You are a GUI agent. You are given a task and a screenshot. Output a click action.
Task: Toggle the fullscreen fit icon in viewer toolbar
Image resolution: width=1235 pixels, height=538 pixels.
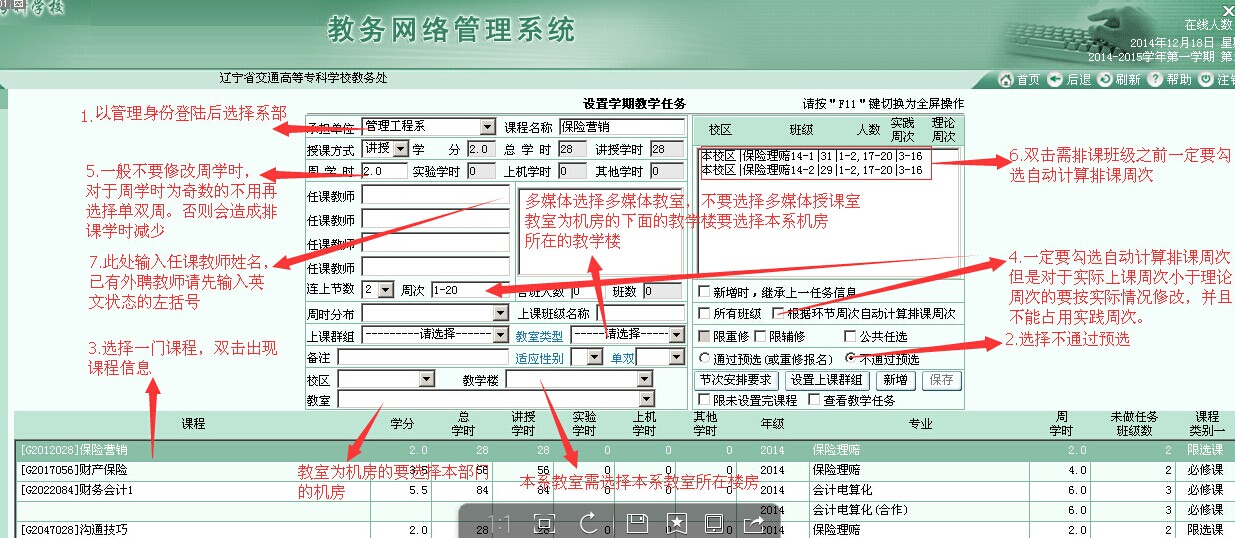[x=544, y=522]
